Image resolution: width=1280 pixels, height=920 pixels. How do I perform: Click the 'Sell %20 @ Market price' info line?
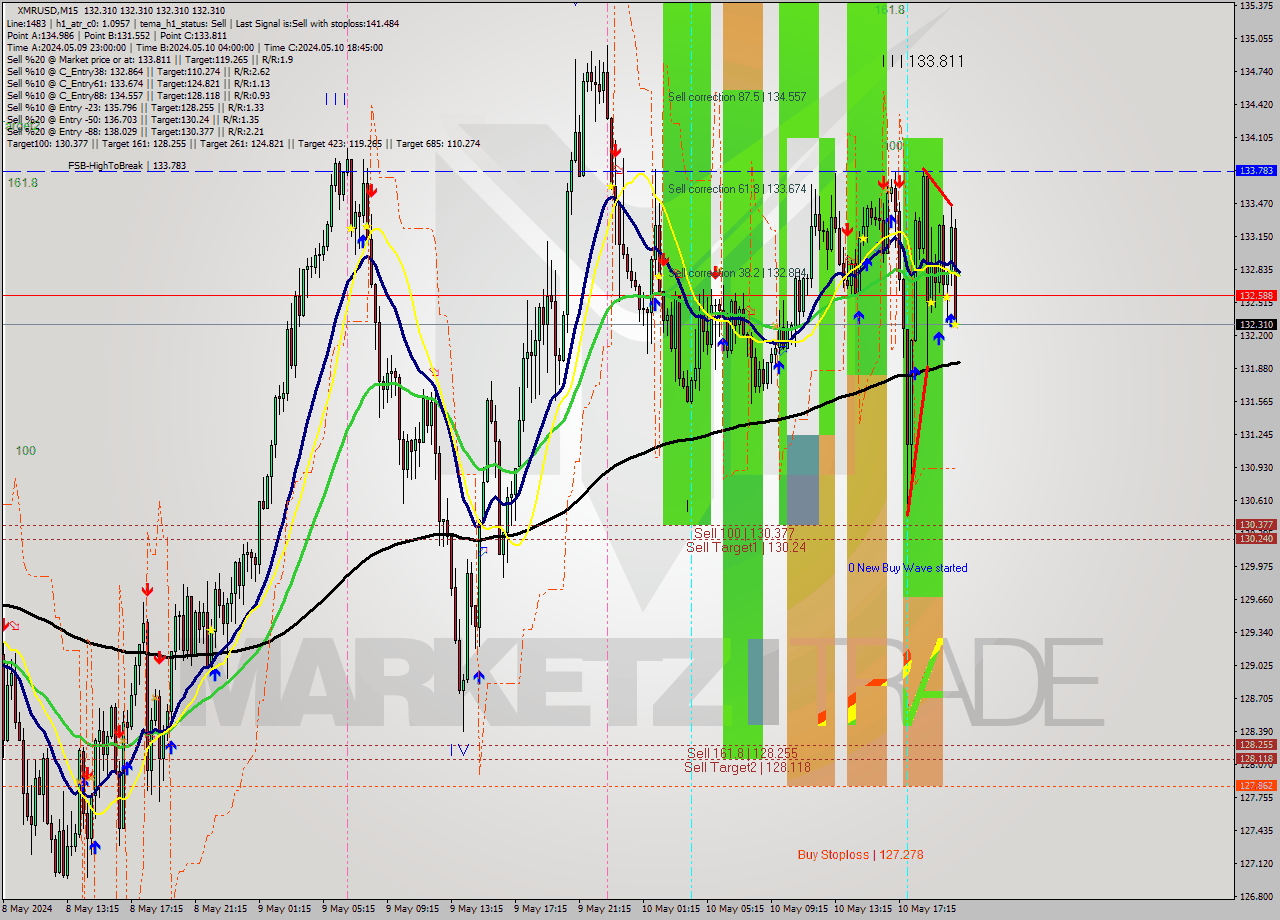[149, 59]
